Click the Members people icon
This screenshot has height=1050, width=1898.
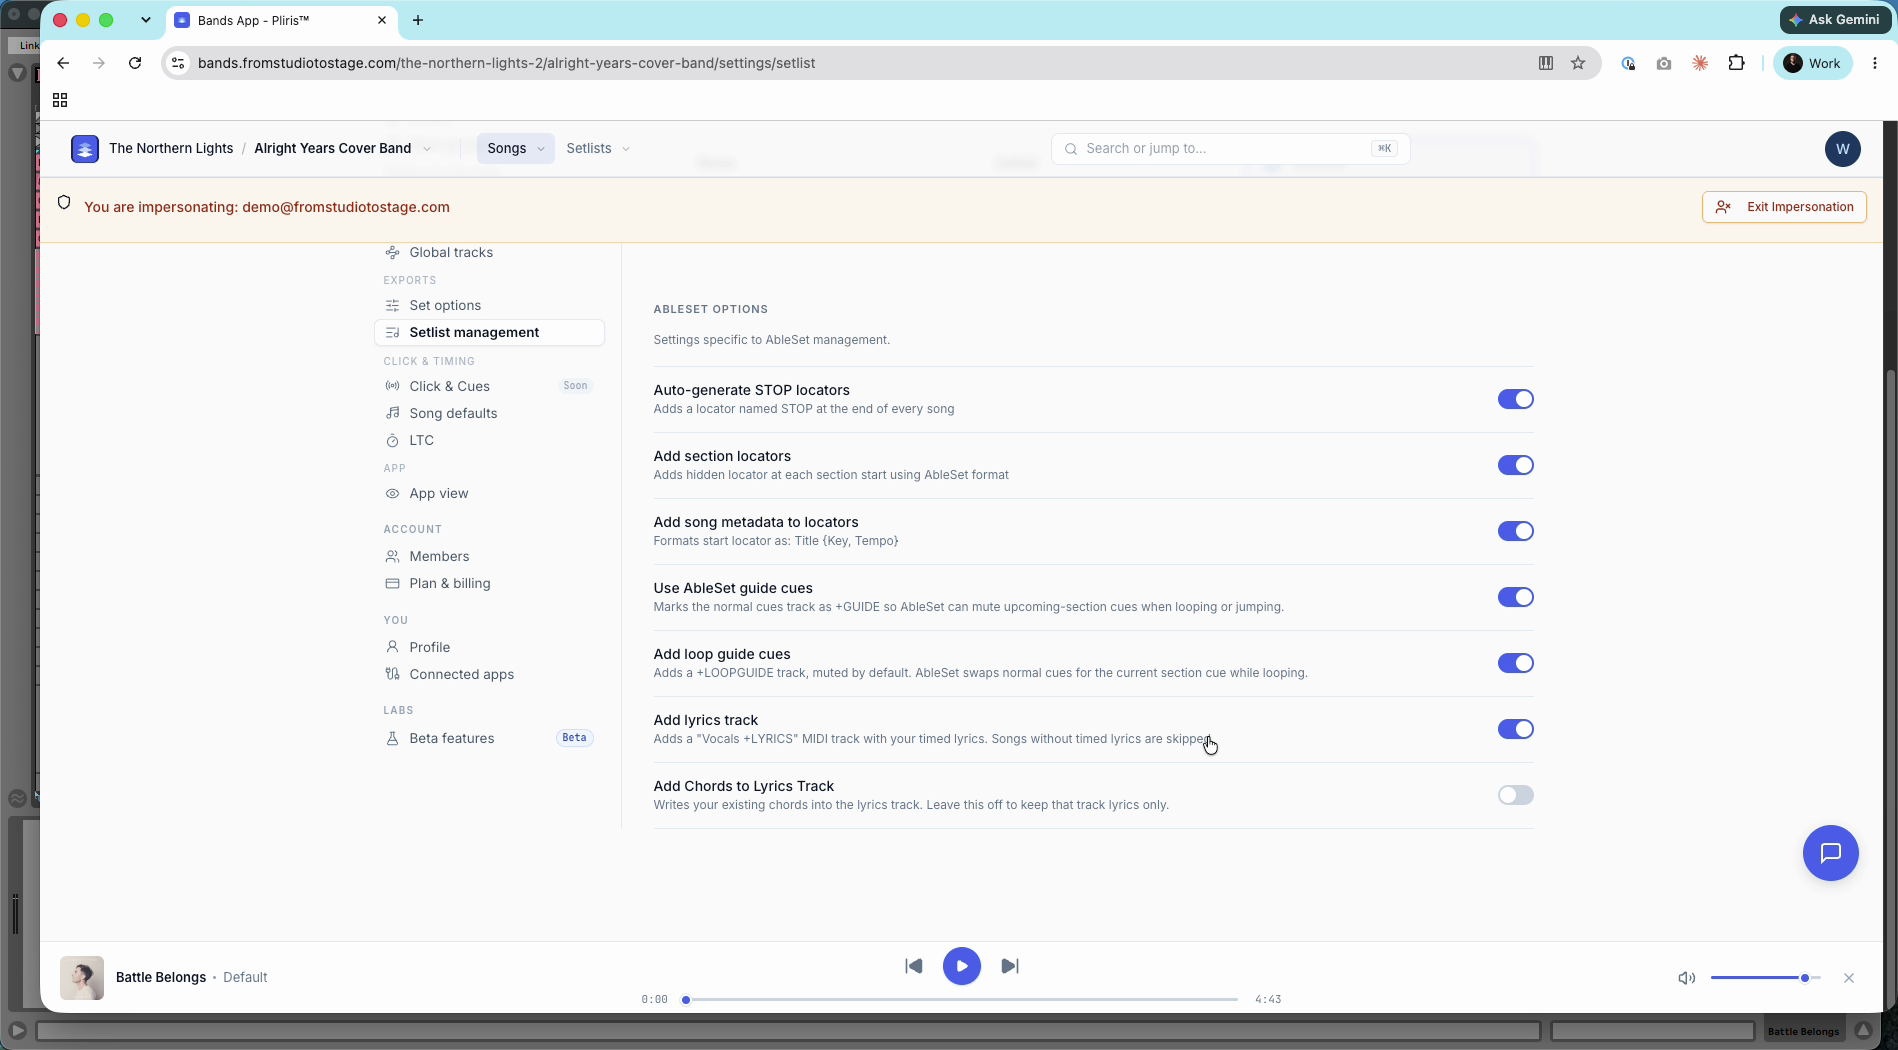[393, 556]
